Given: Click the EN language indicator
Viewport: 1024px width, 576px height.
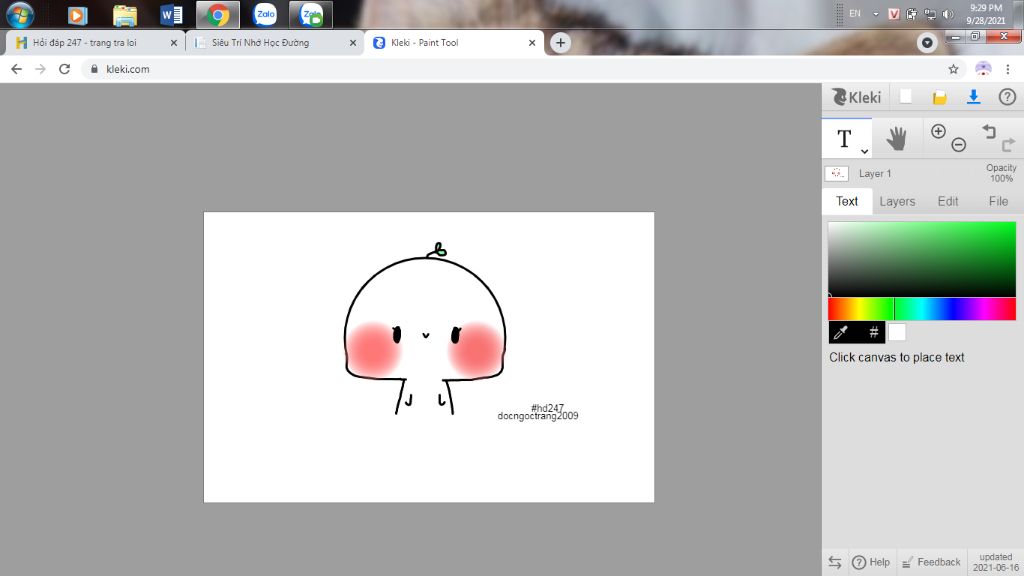Looking at the screenshot, I should pyautogui.click(x=855, y=14).
